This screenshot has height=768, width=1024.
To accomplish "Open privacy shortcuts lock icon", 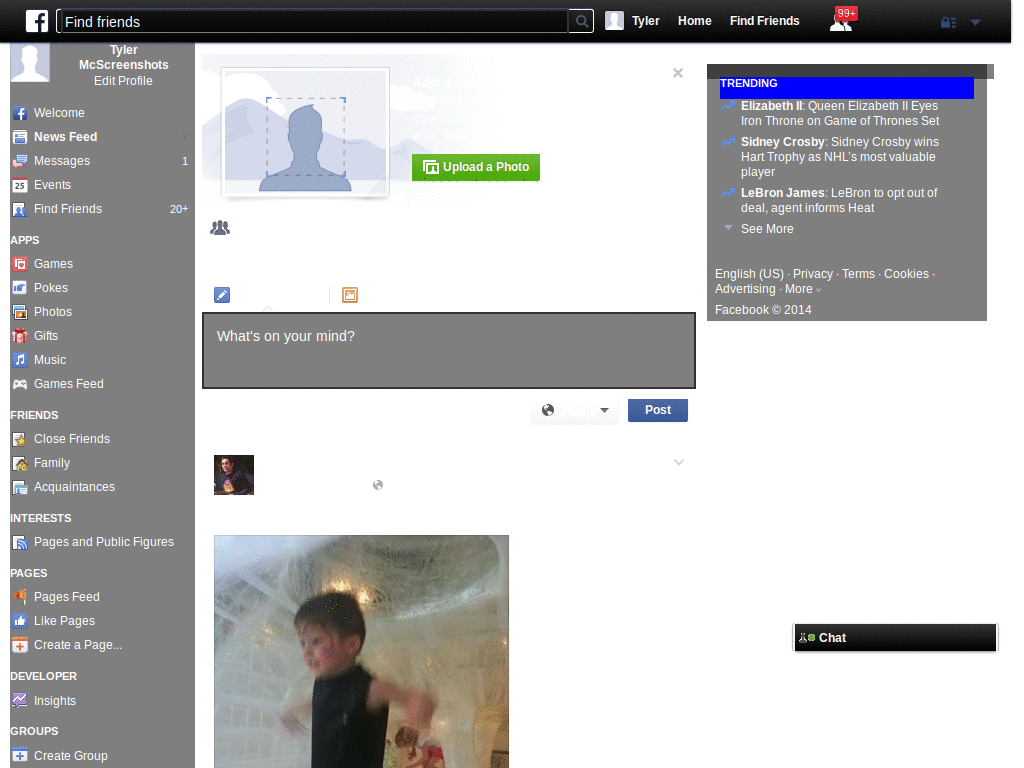I will (x=948, y=22).
